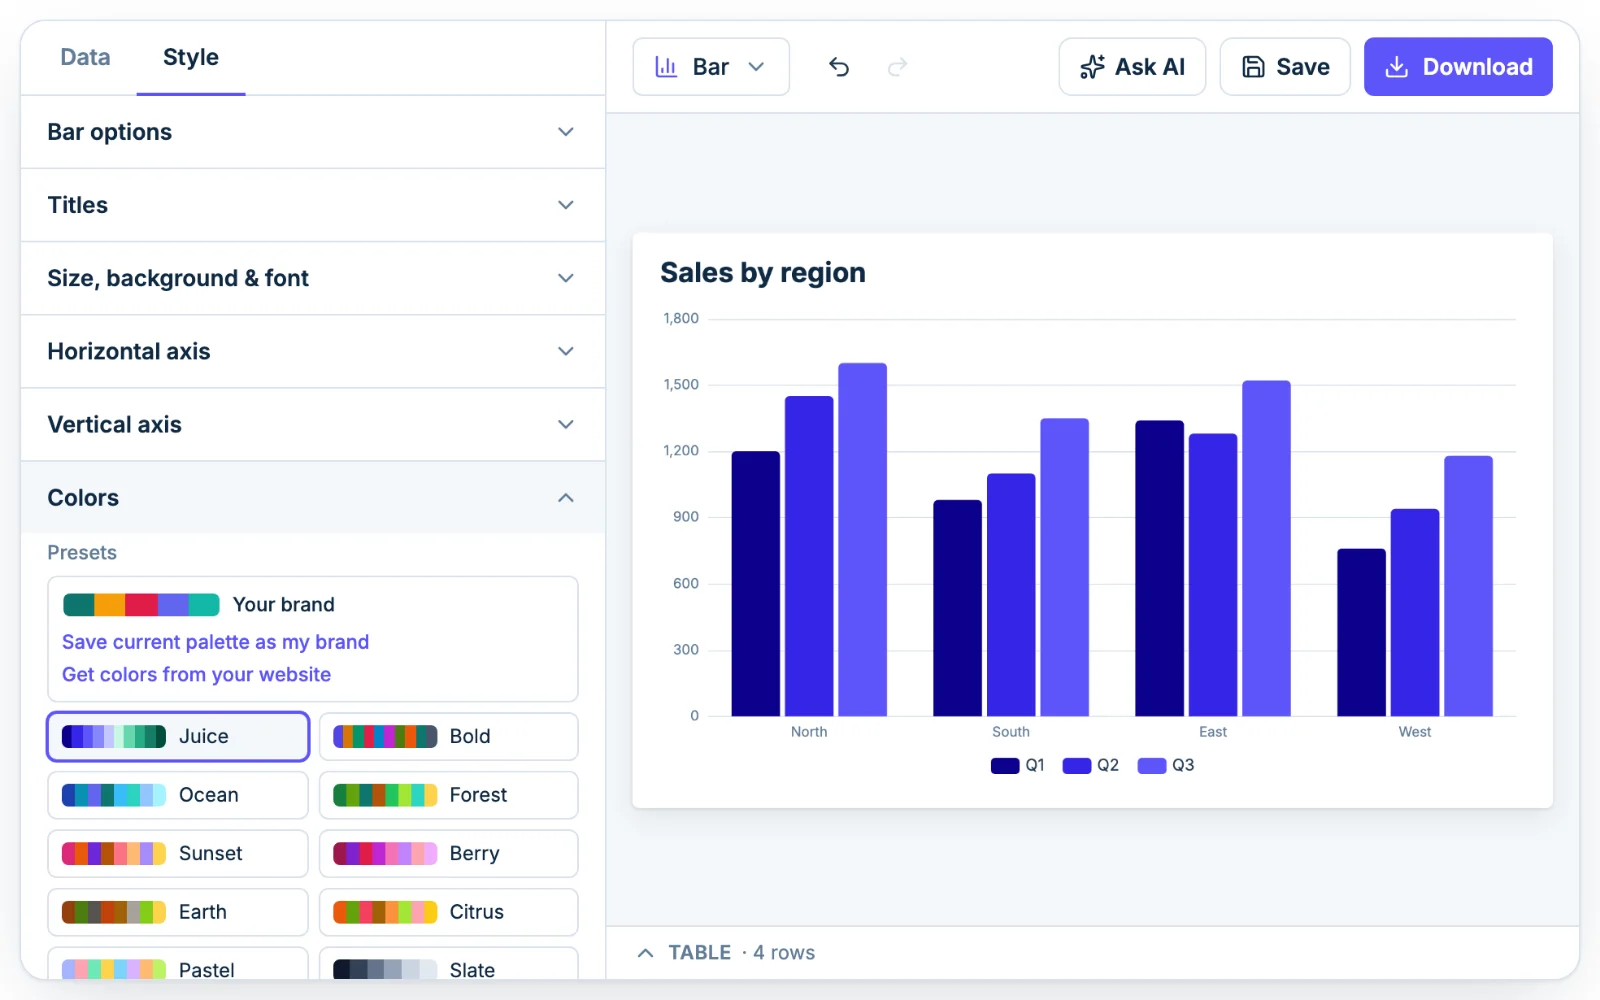Switch to the Data tab
Image resolution: width=1600 pixels, height=1000 pixels.
(x=85, y=58)
